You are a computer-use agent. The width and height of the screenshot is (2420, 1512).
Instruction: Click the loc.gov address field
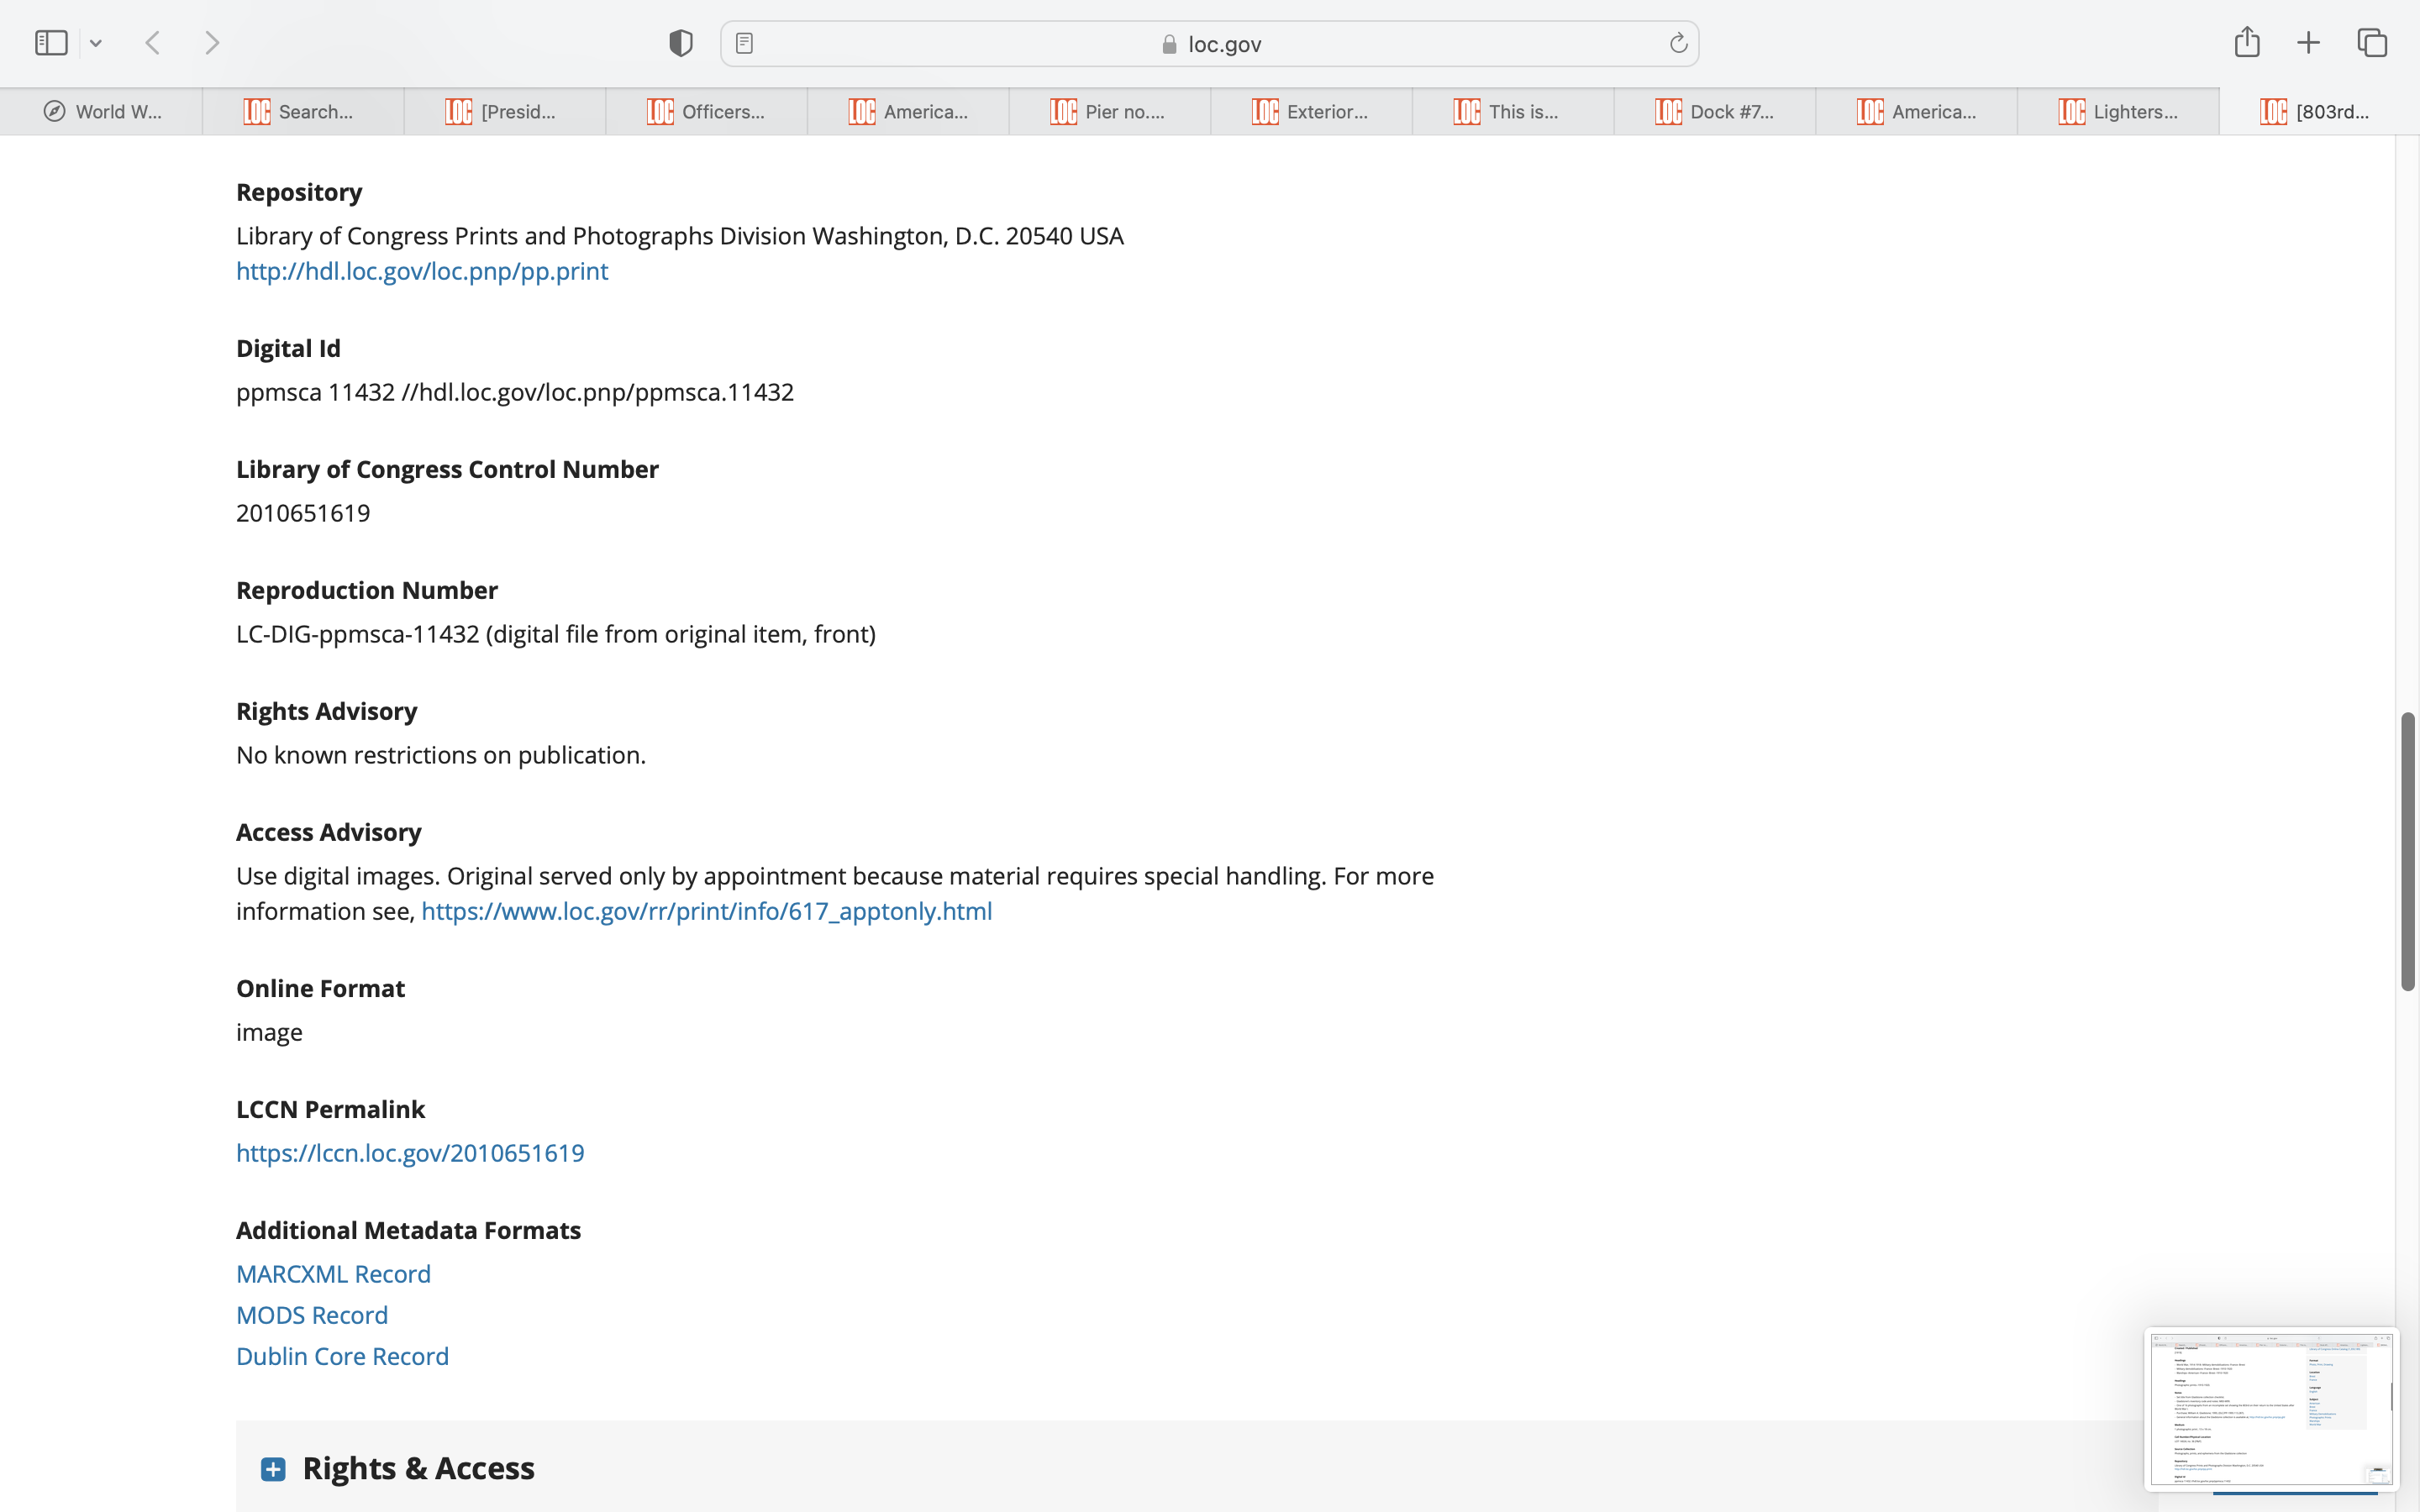(x=1210, y=44)
